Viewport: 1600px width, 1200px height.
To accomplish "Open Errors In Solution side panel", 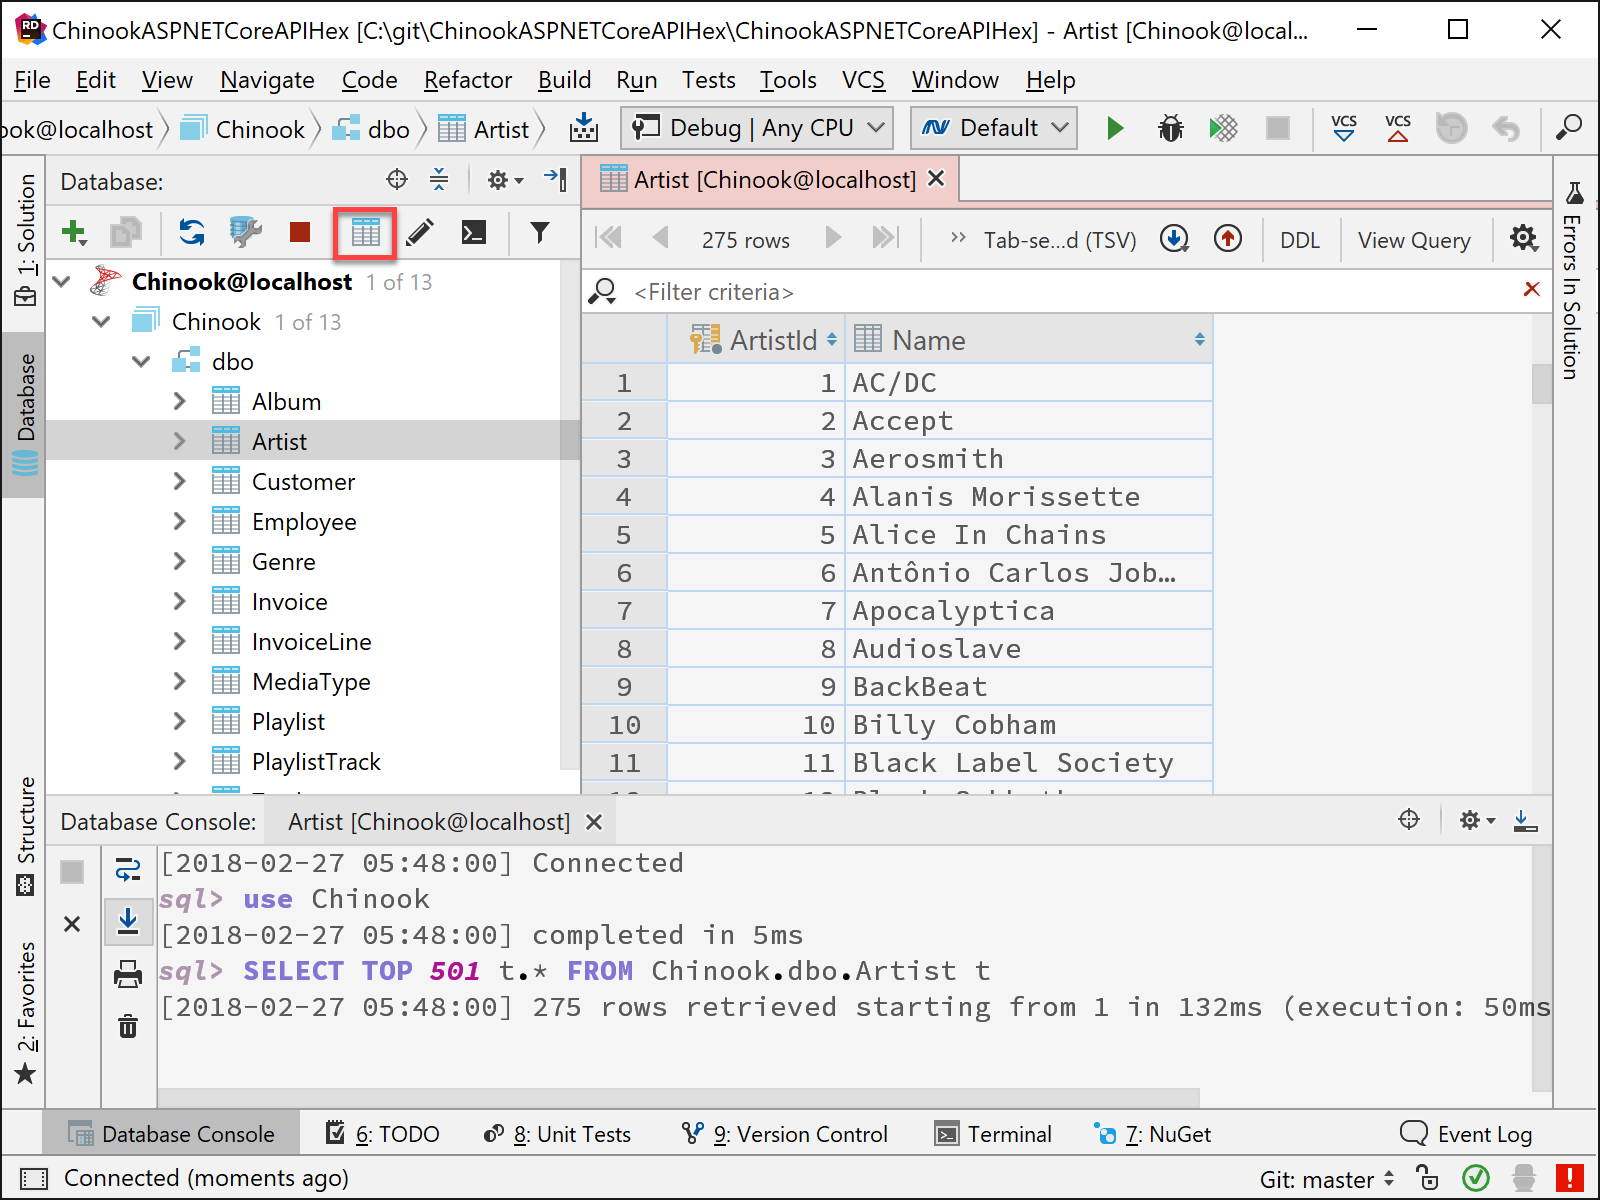I will pos(1573,280).
